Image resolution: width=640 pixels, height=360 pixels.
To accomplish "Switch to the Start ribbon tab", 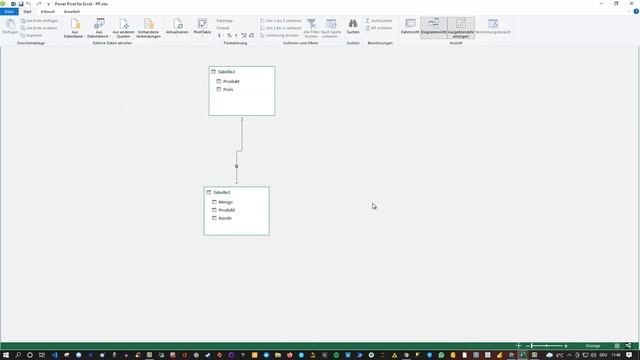I will coord(27,11).
